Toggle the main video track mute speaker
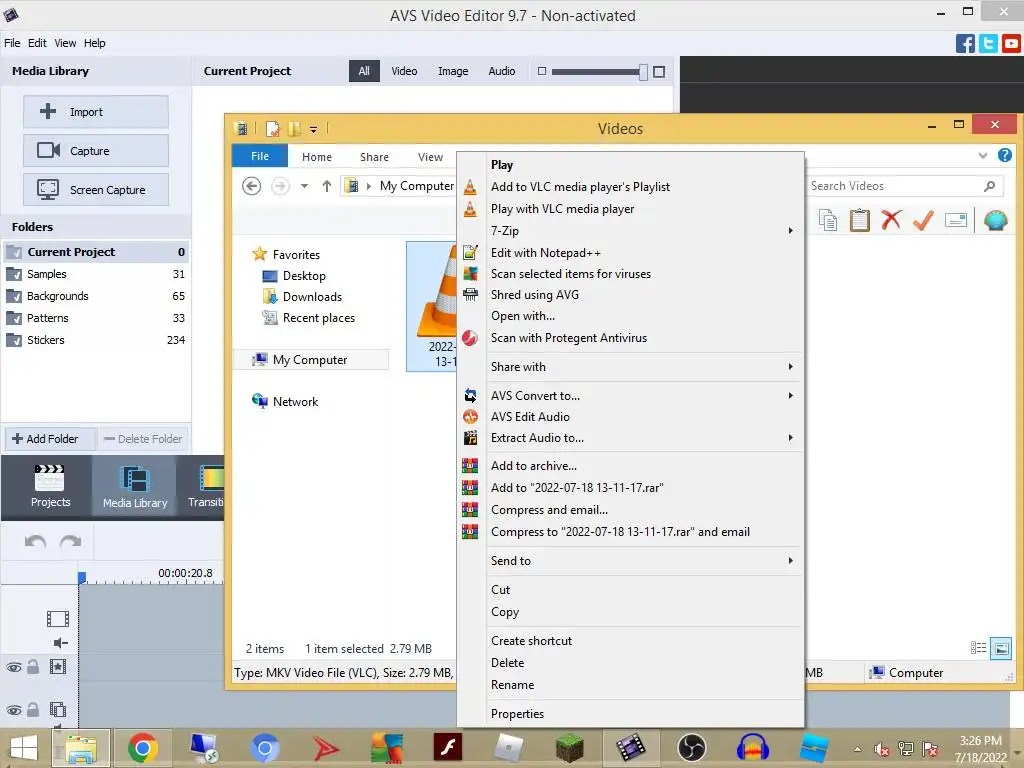This screenshot has height=768, width=1024. click(60, 643)
